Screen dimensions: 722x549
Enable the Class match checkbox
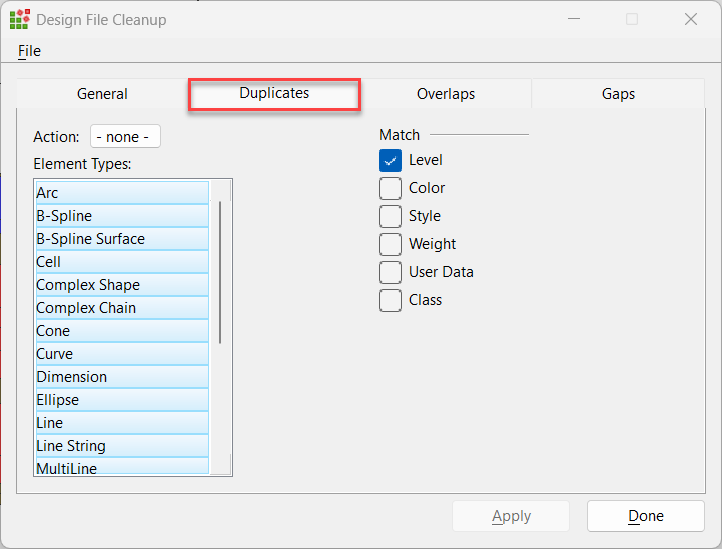click(x=390, y=300)
